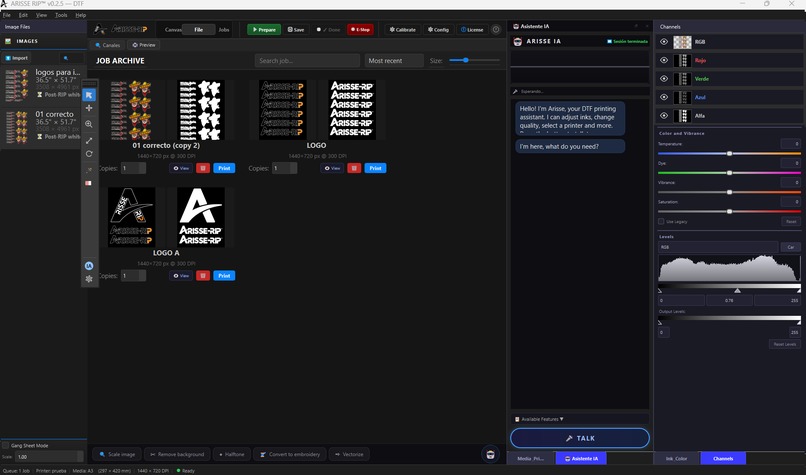This screenshot has height=475, width=806.
Task: Click the License button
Action: (x=472, y=30)
